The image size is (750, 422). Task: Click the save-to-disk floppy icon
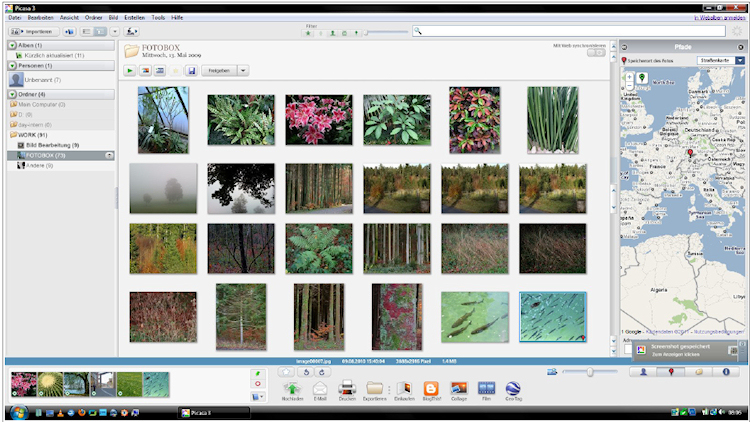(x=191, y=71)
